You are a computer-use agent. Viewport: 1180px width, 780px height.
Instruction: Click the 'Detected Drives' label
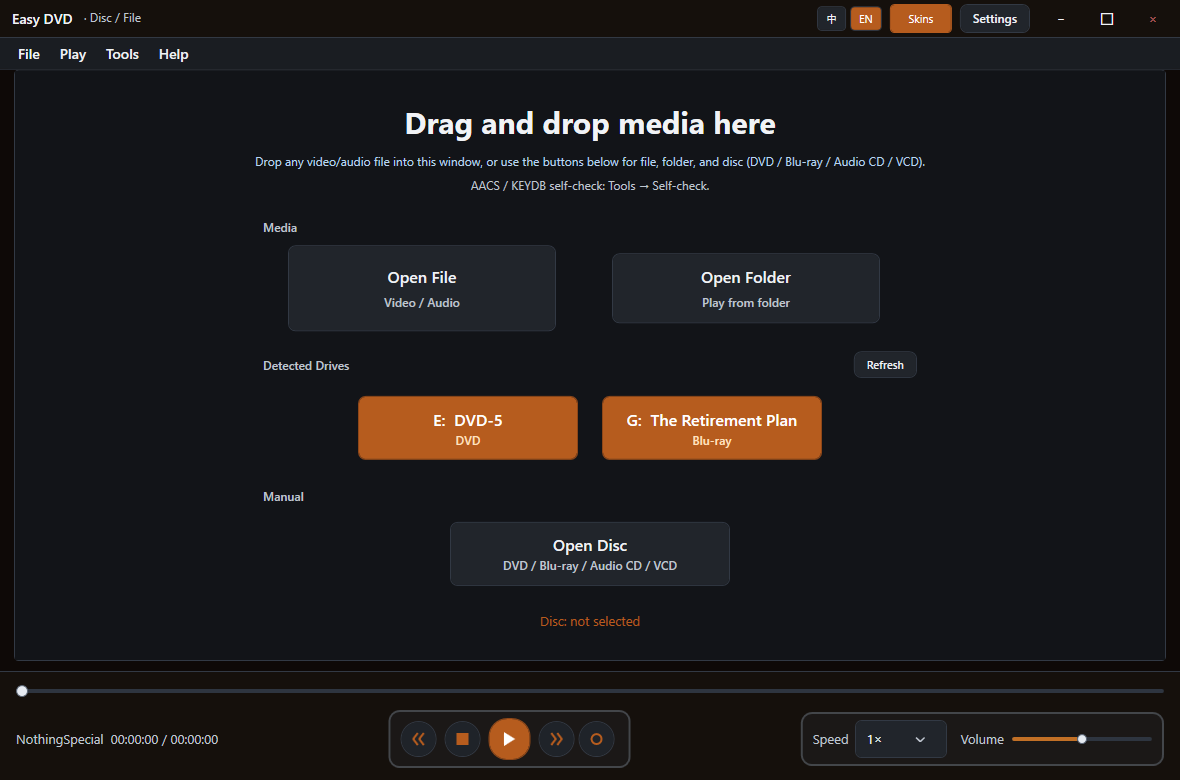point(306,366)
